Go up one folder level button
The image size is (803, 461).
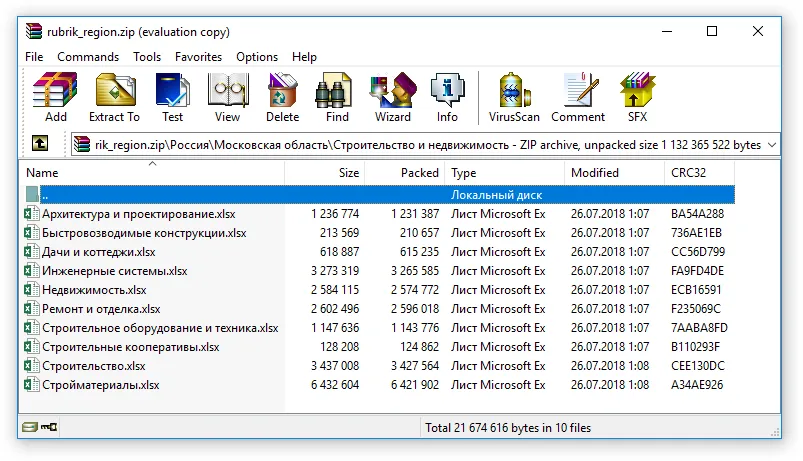tap(40, 144)
